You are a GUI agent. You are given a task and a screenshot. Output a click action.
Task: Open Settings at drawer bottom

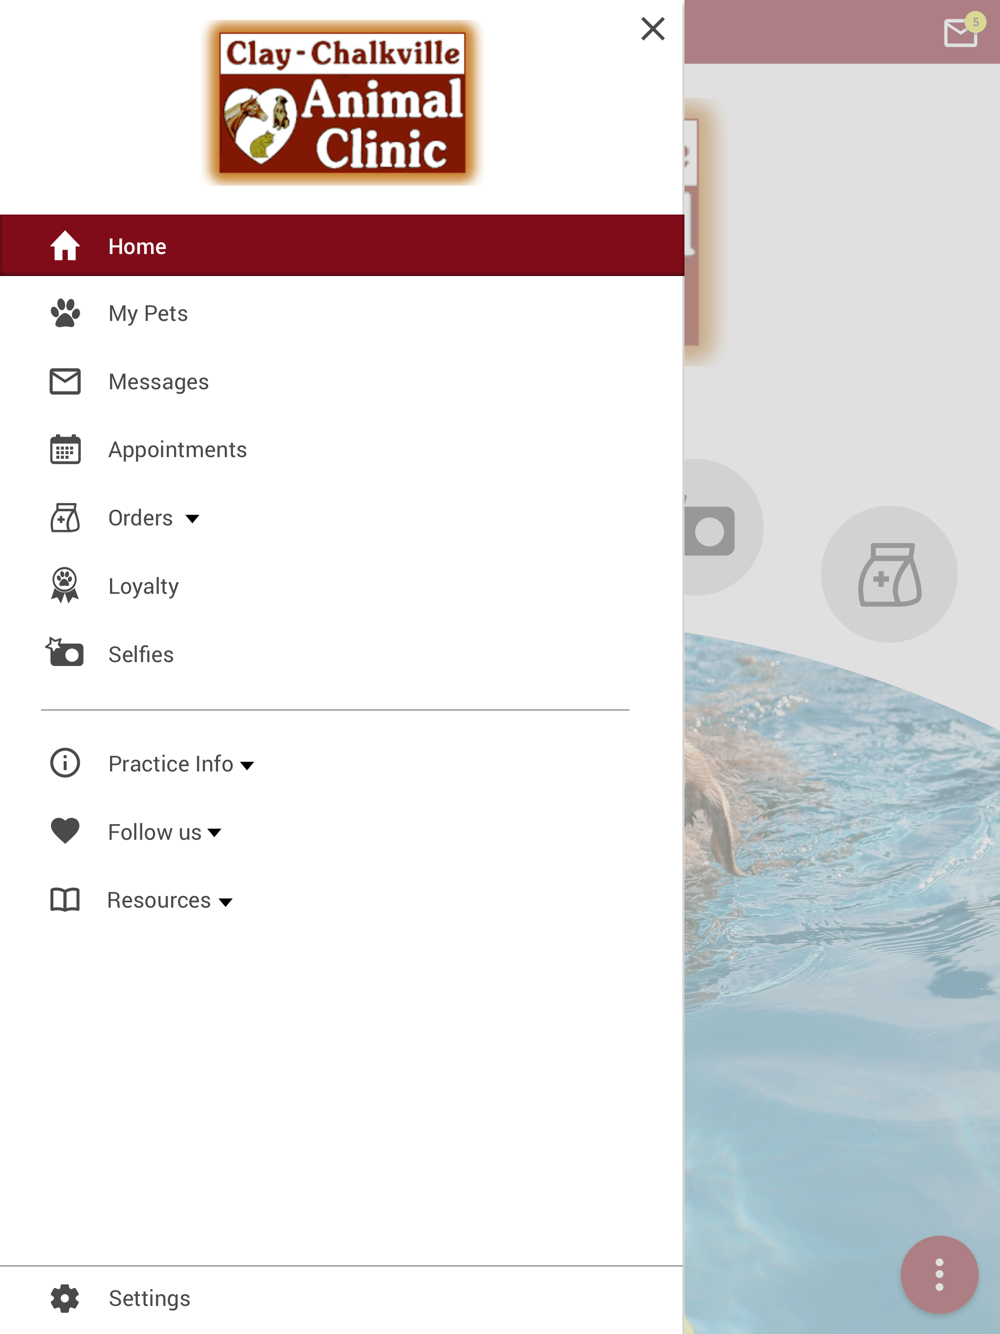[342, 1298]
